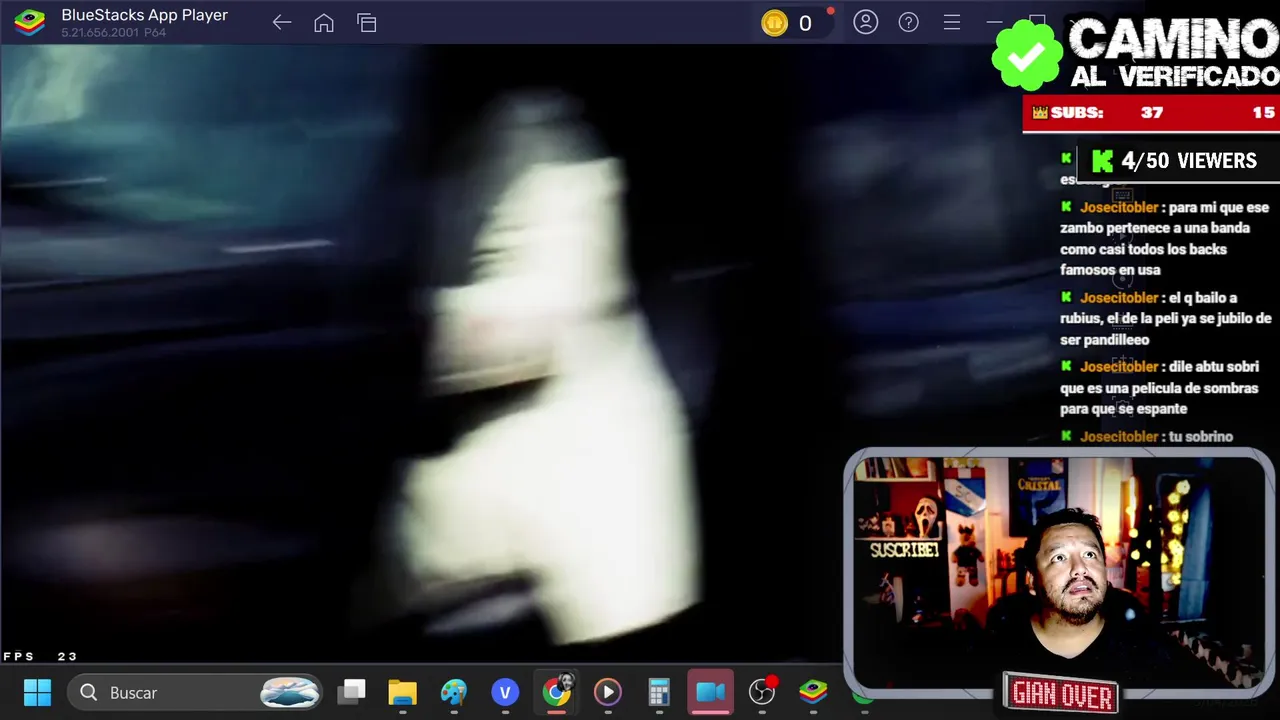The height and width of the screenshot is (720, 1280).
Task: Open the Paint palette app on taskbar
Action: [x=454, y=692]
